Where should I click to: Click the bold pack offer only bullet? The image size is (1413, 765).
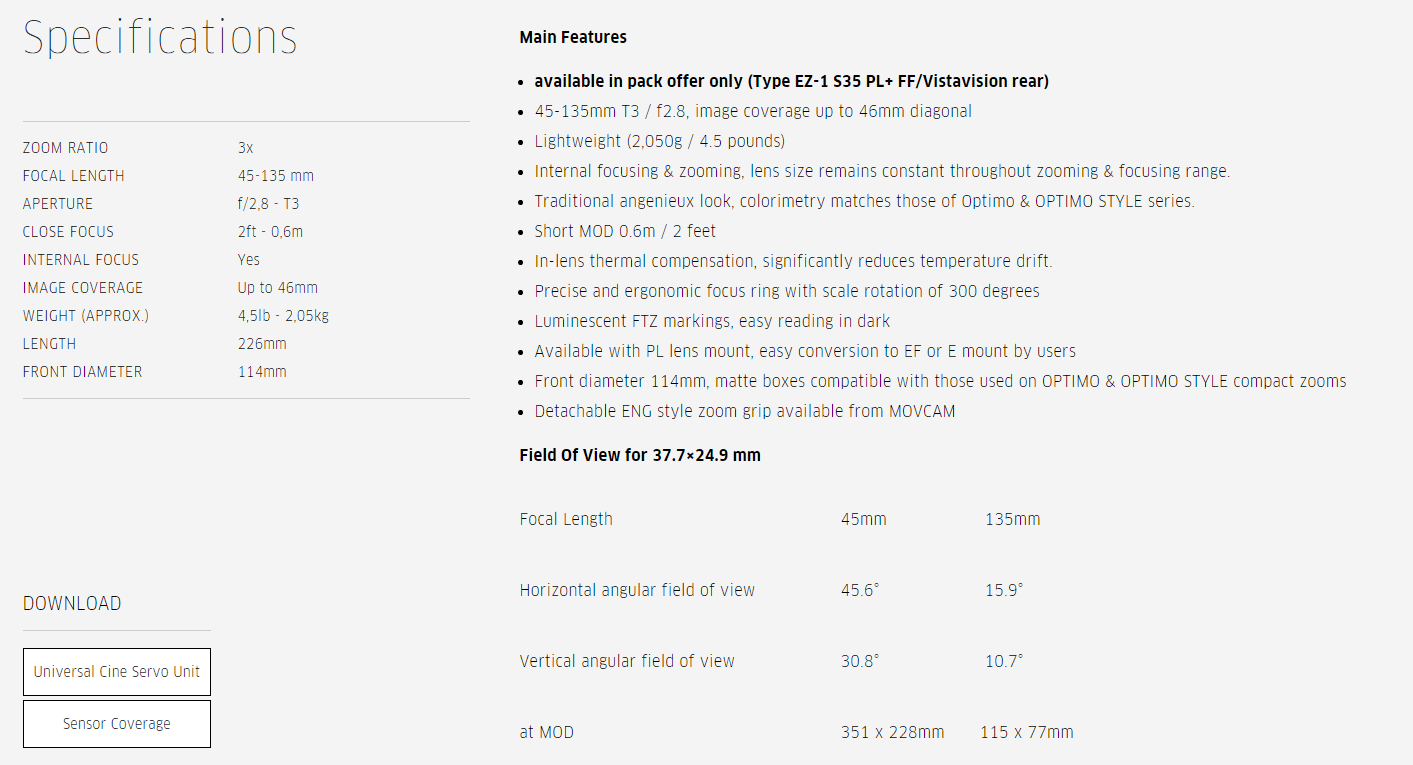pos(791,81)
